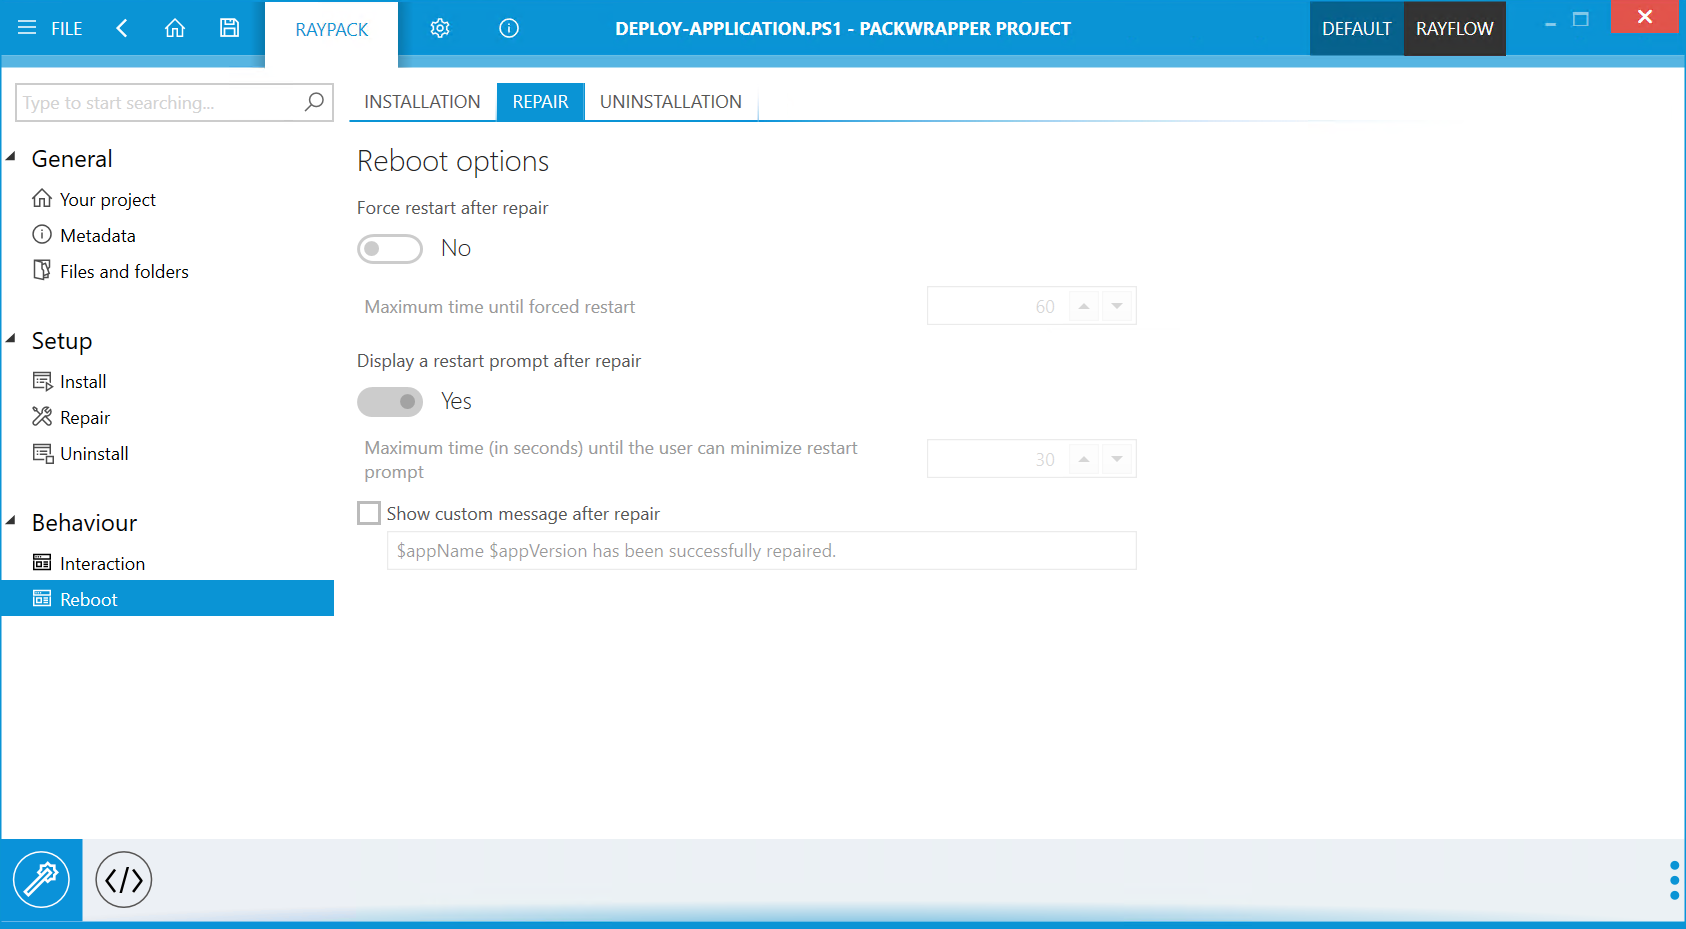Image resolution: width=1686 pixels, height=929 pixels.
Task: Select the designer wrench icon at bottom
Action: 41,880
